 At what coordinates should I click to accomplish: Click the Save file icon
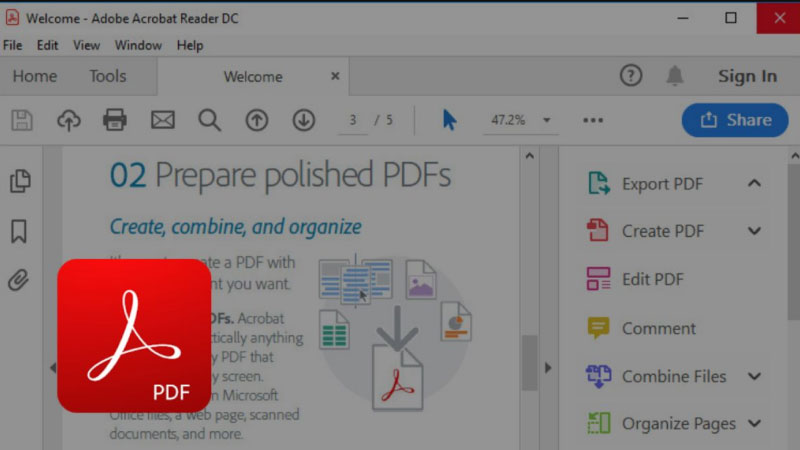pyautogui.click(x=22, y=120)
